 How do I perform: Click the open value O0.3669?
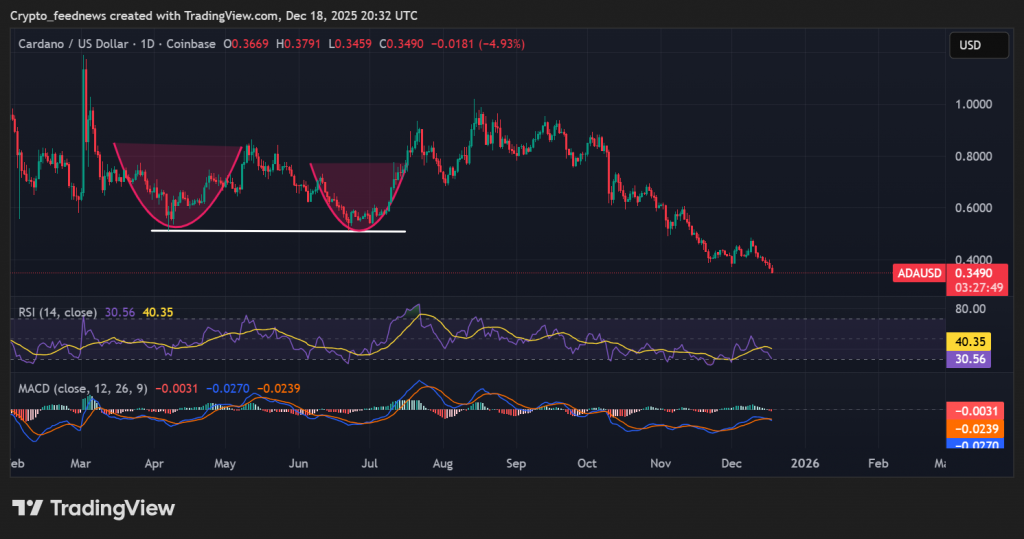click(x=246, y=44)
